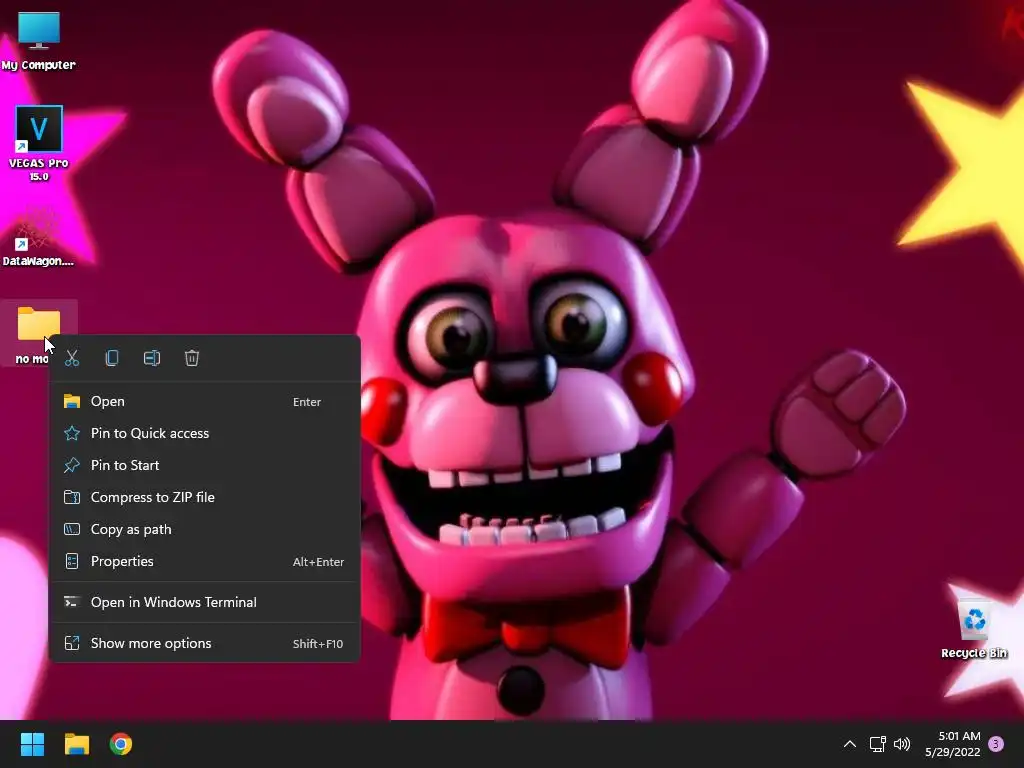The image size is (1024, 768).
Task: Choose Open from the context menu
Action: [x=205, y=402]
